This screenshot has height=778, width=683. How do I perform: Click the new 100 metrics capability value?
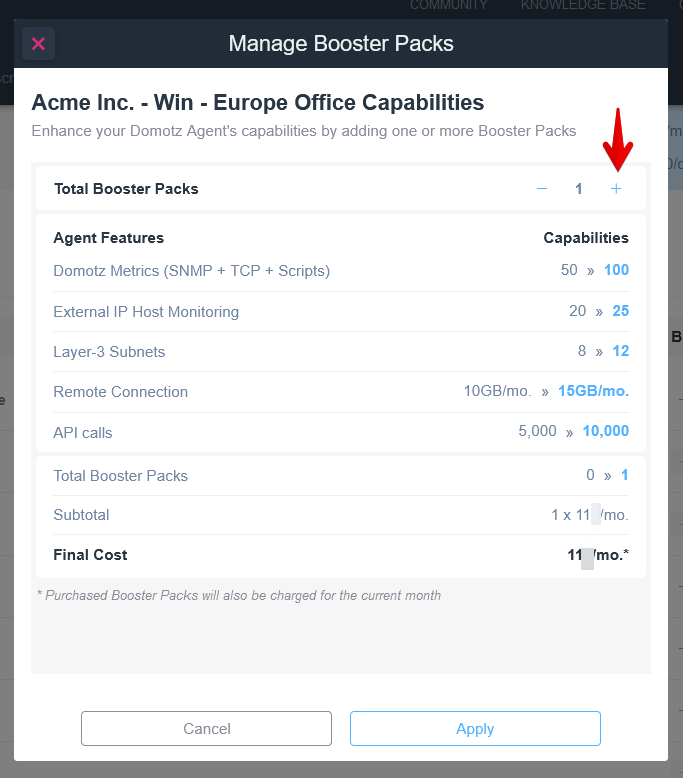(617, 270)
